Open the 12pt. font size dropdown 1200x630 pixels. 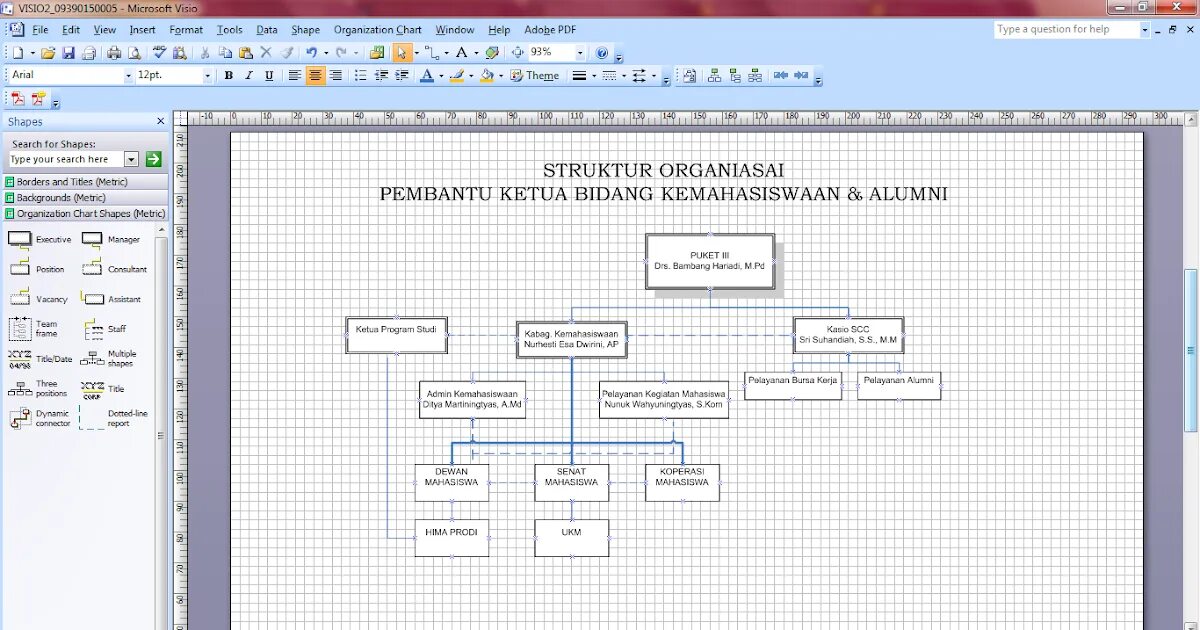click(208, 75)
